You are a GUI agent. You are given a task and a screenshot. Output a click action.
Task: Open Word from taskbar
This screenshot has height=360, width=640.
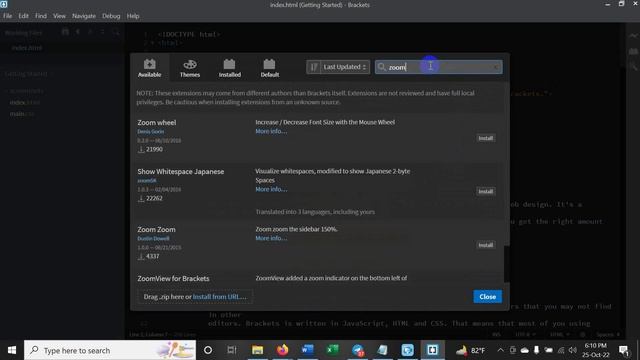(307, 350)
